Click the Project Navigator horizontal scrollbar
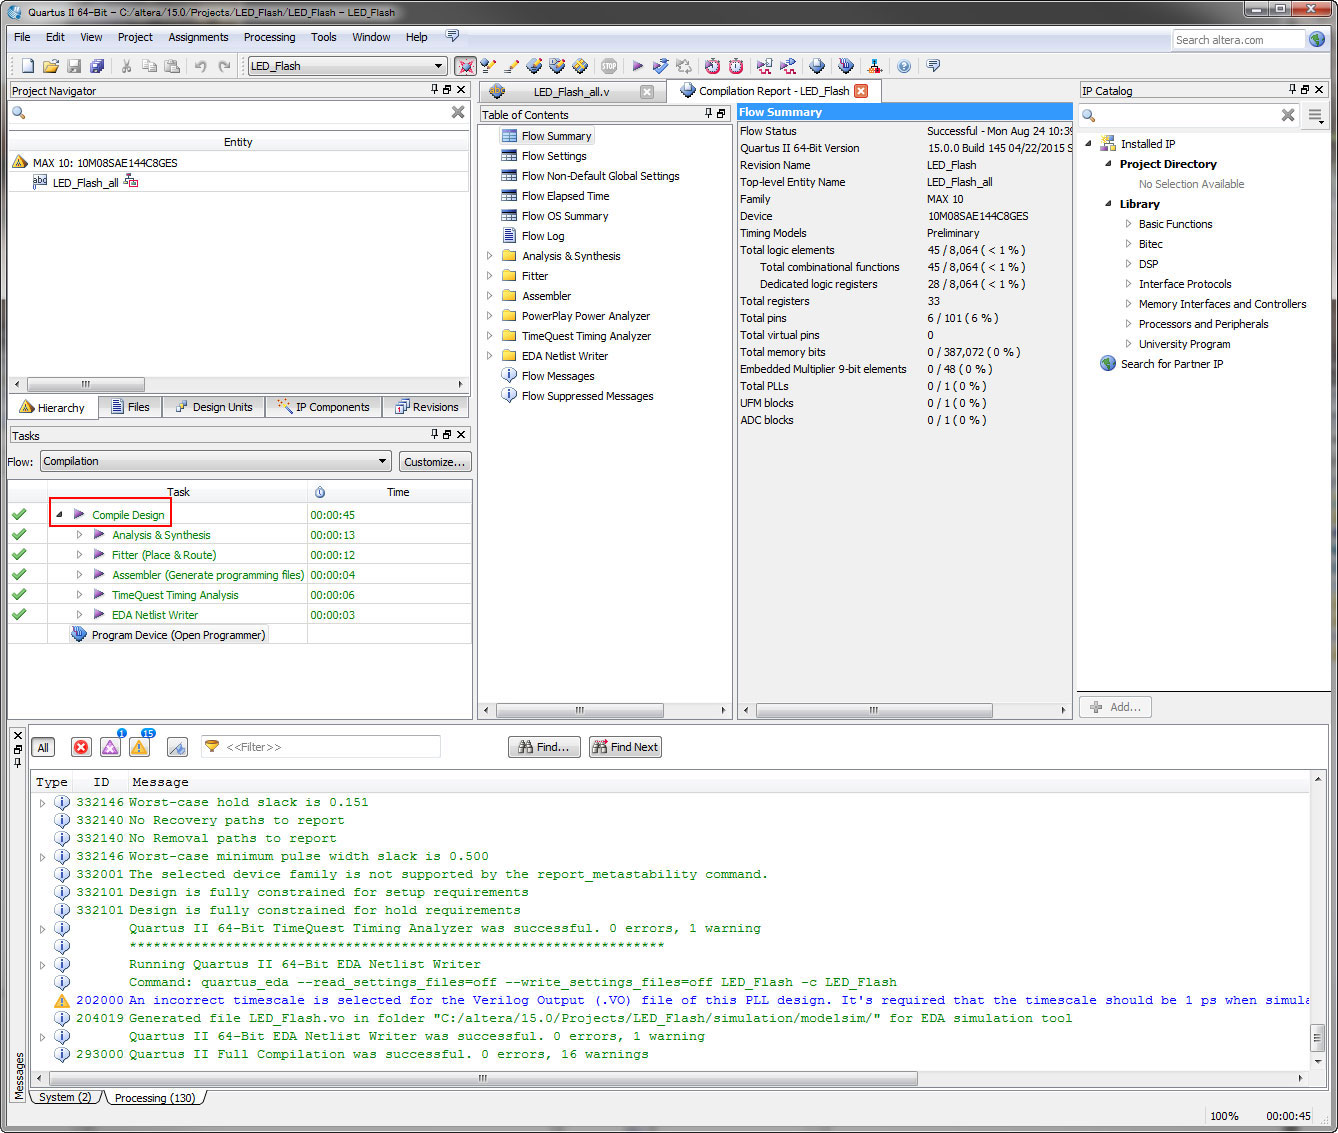1338x1133 pixels. [86, 384]
